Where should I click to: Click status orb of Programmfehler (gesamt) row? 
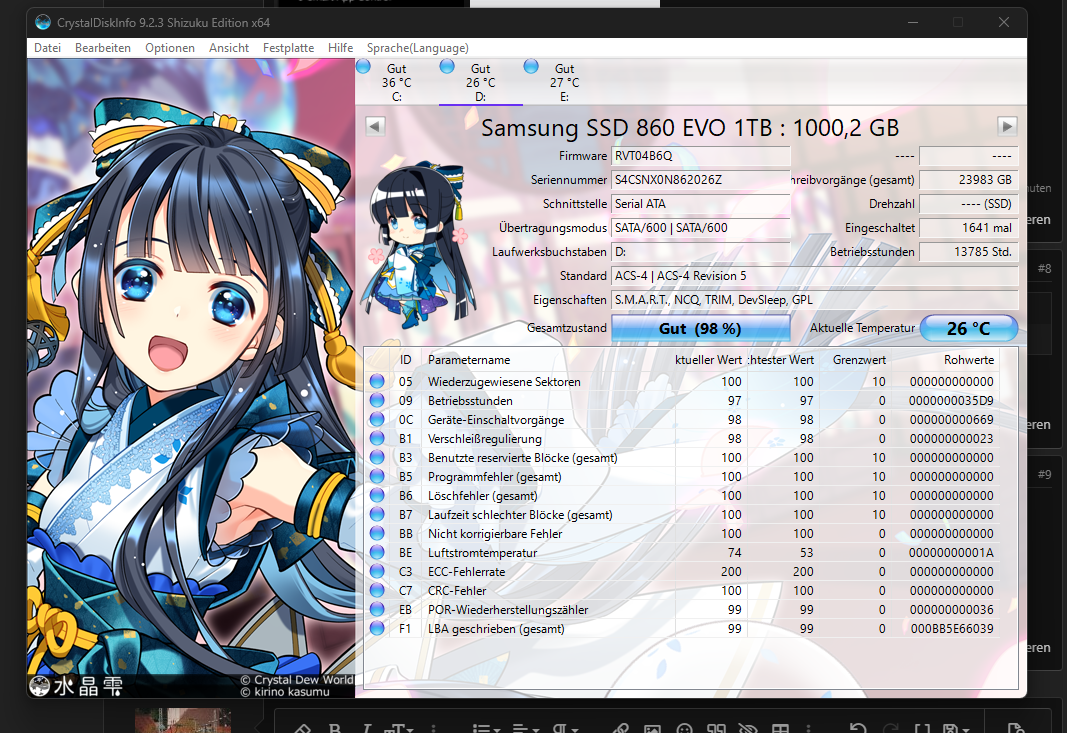[x=377, y=476]
